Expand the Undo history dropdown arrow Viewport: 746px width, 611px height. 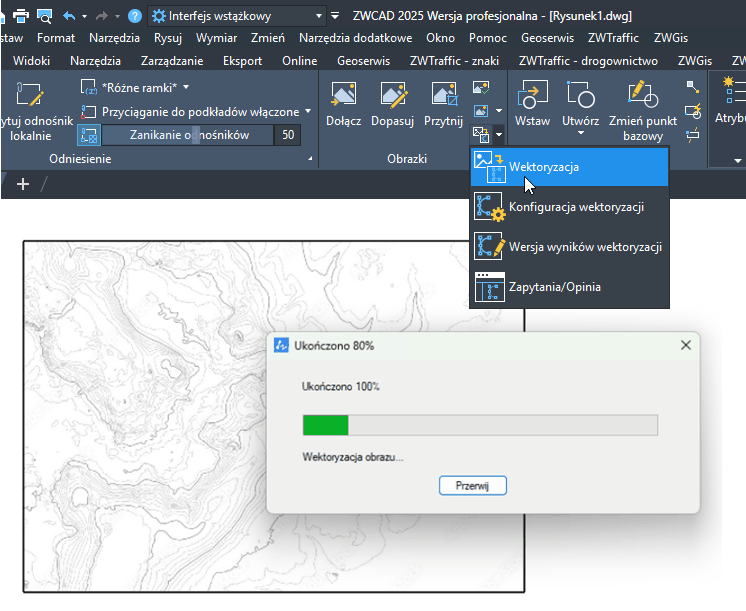[x=84, y=16]
